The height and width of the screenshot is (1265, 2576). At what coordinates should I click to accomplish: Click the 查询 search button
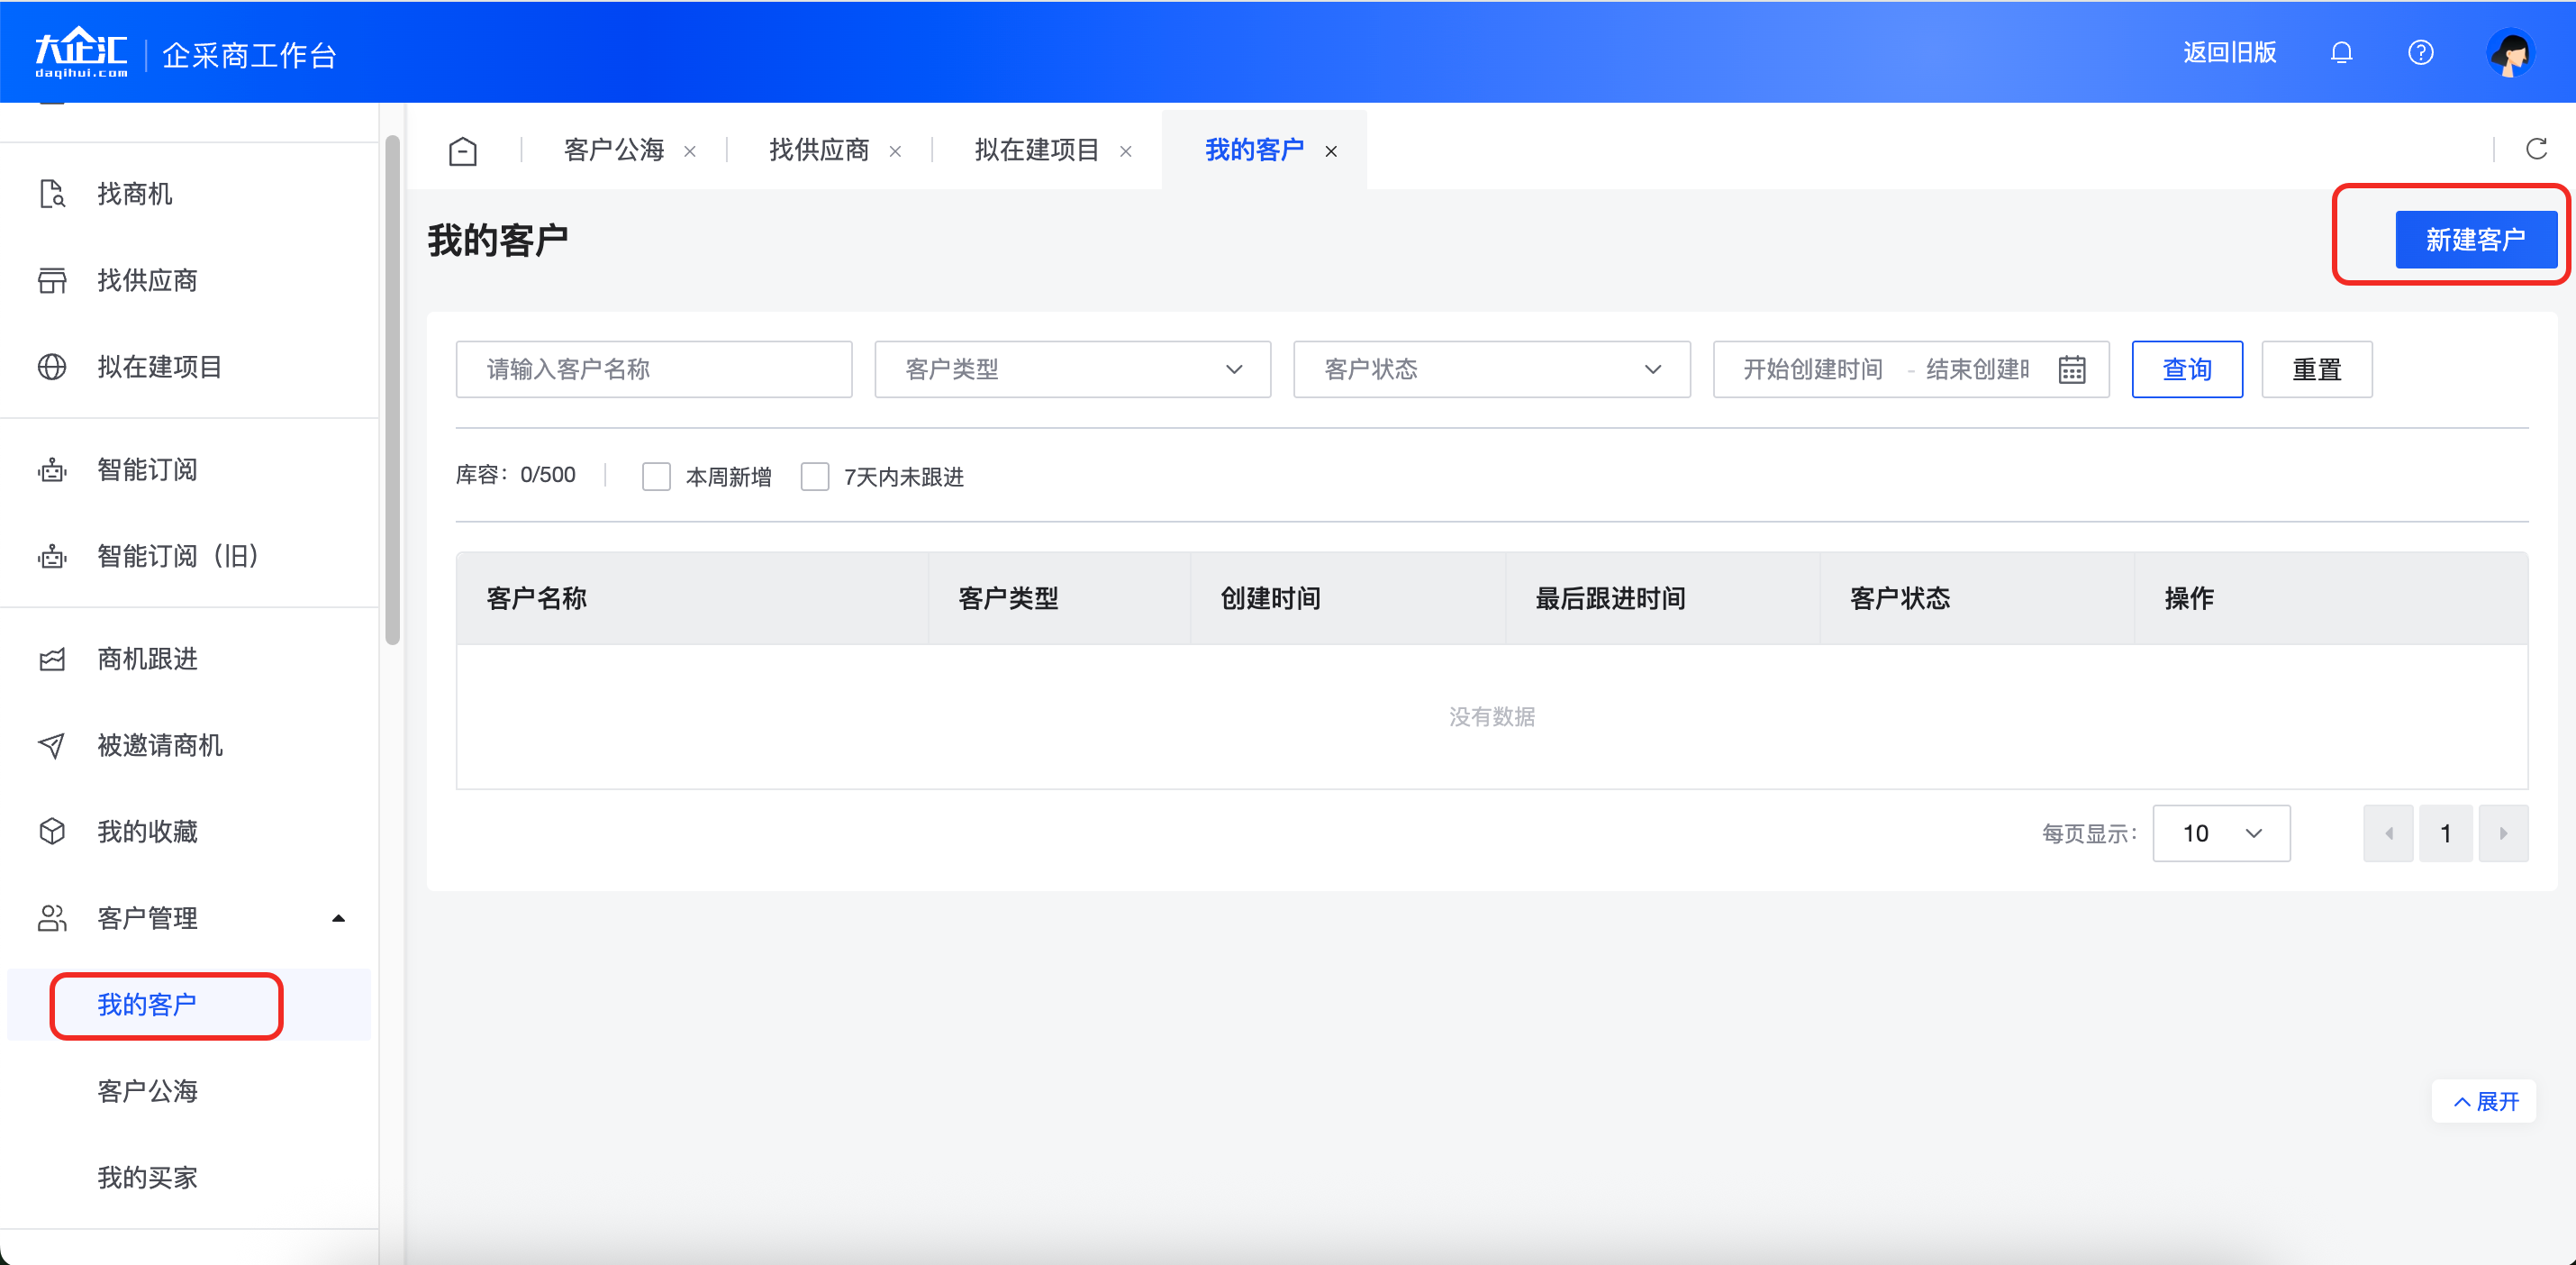pyautogui.click(x=2186, y=370)
